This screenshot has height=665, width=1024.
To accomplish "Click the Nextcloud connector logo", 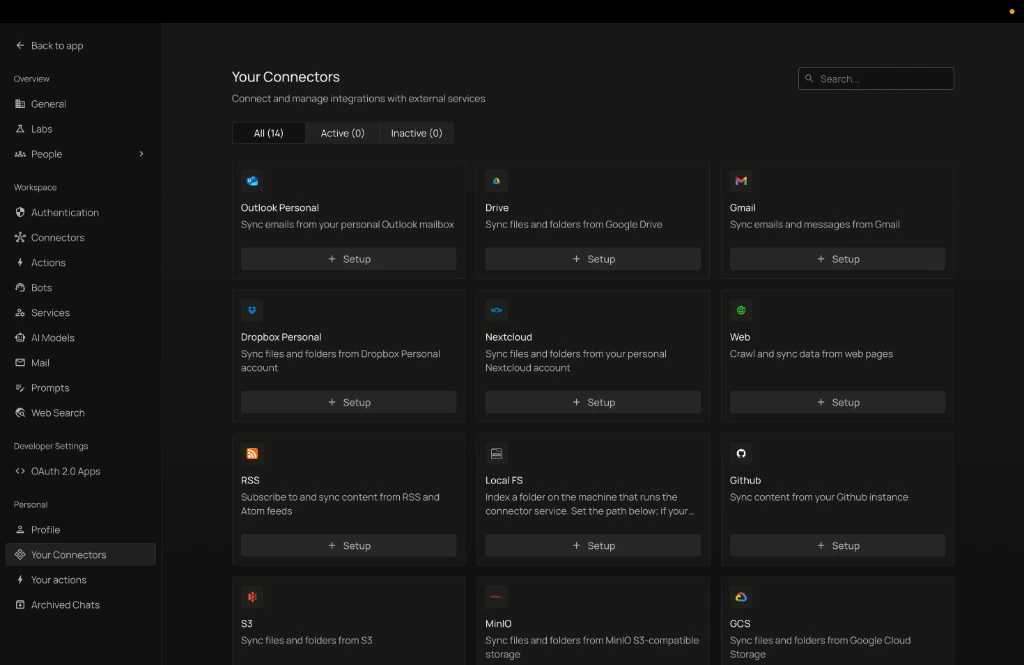I will pos(496,310).
